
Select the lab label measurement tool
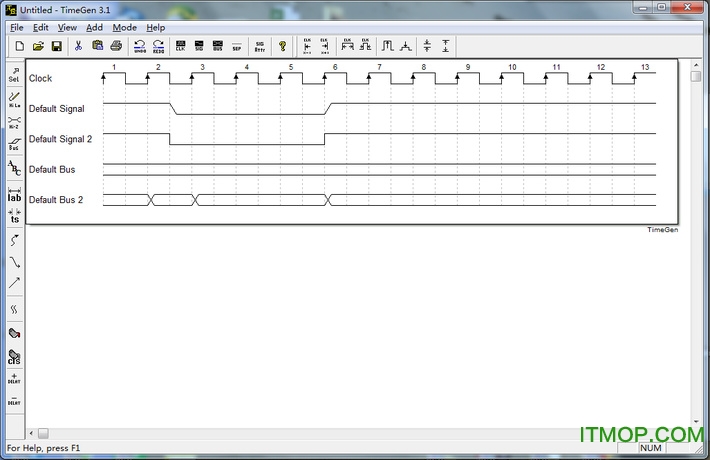point(14,195)
